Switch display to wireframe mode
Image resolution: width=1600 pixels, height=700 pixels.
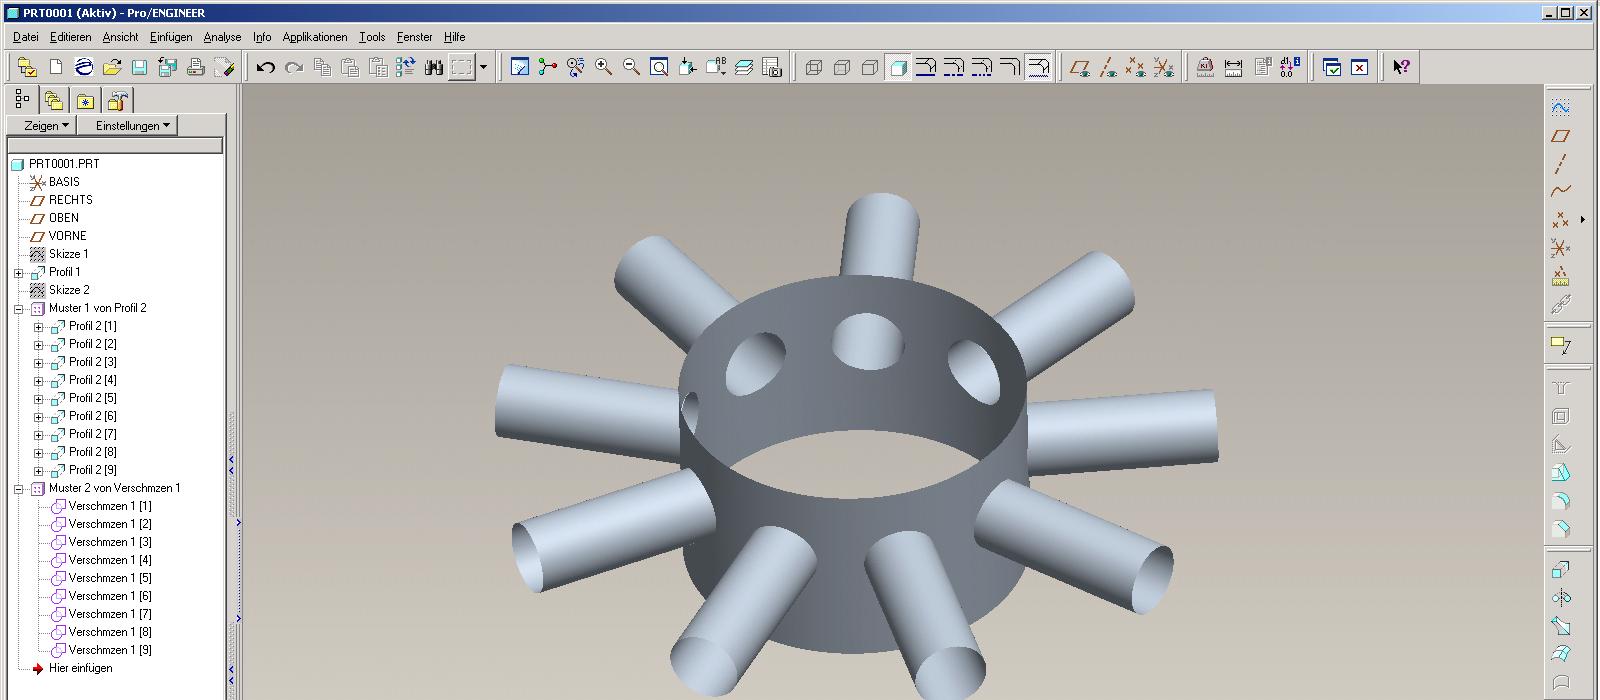pos(814,67)
